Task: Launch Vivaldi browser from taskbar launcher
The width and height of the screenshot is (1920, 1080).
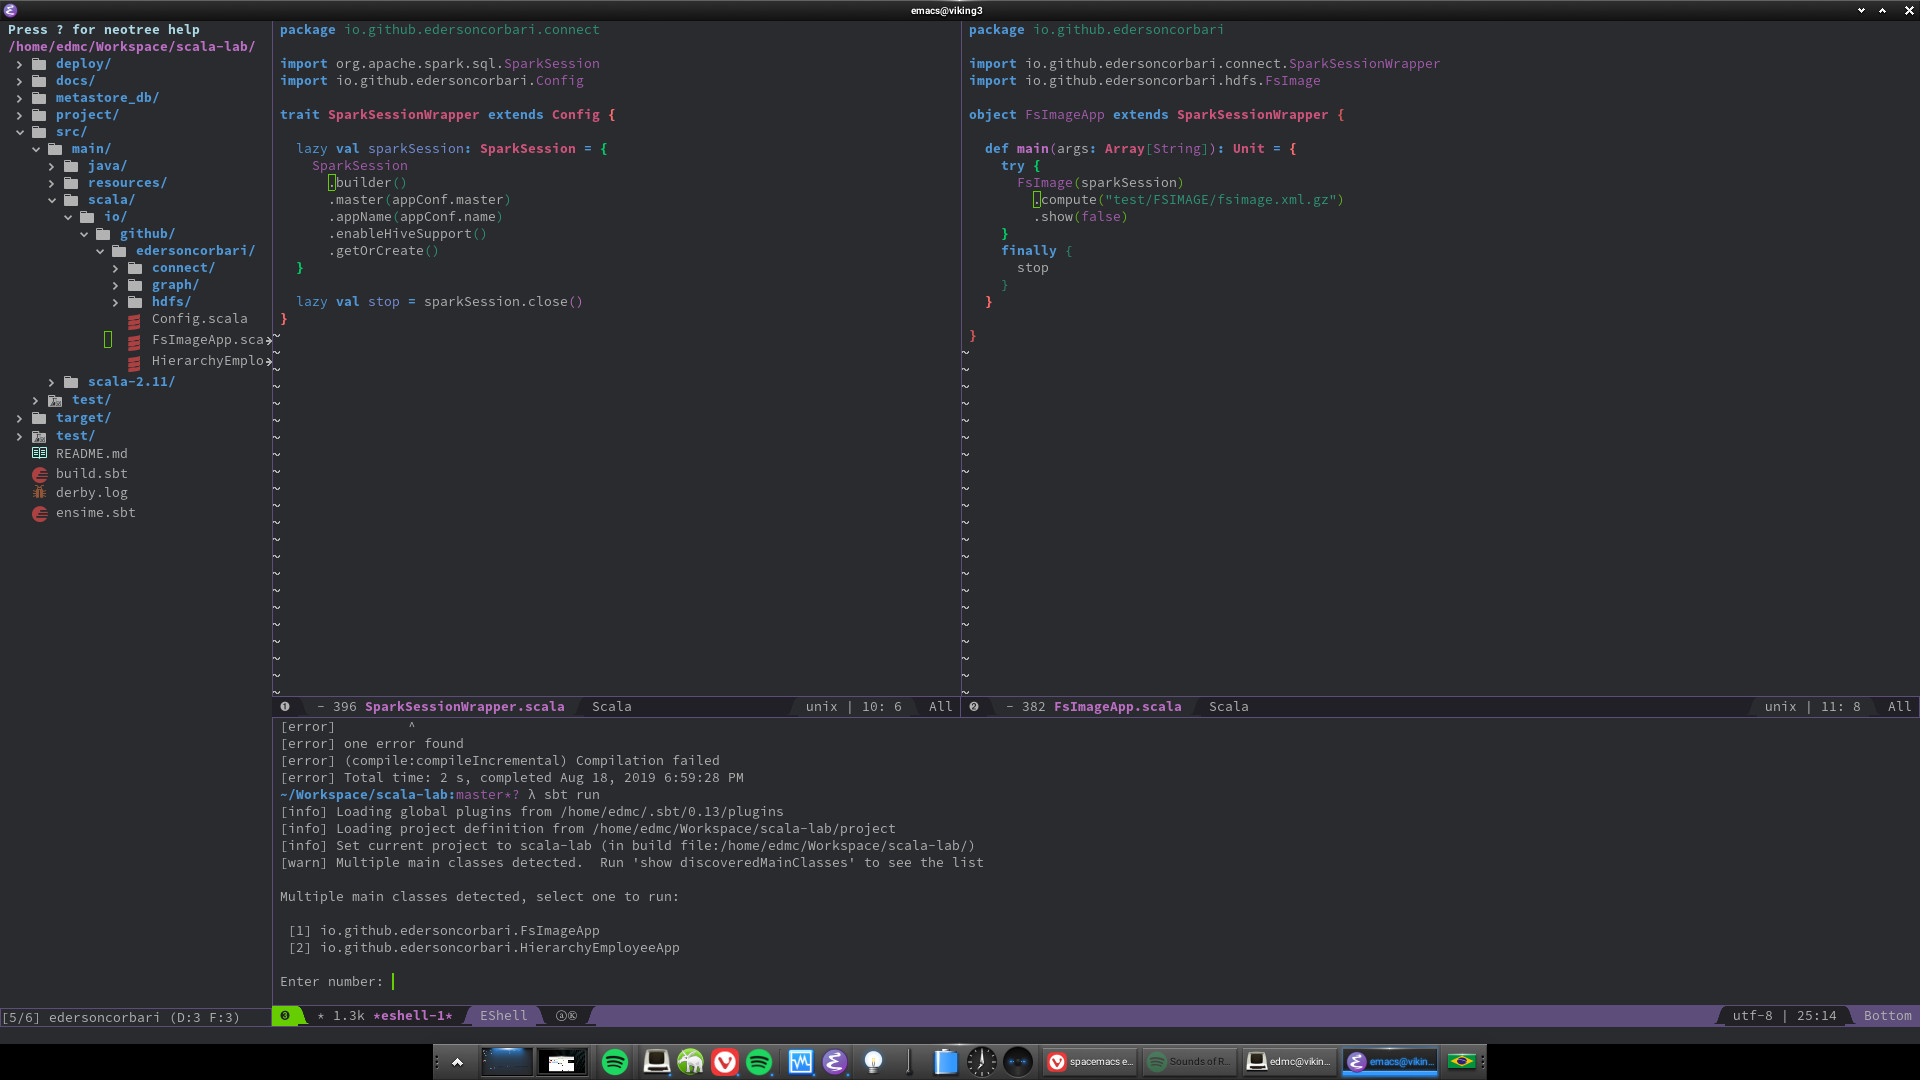Action: [725, 1062]
